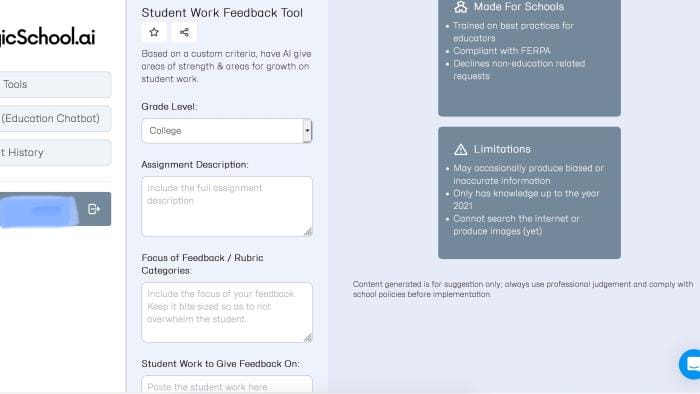Open the Grade Level College dropdown
Viewport: 700px width, 394px height.
click(x=227, y=131)
